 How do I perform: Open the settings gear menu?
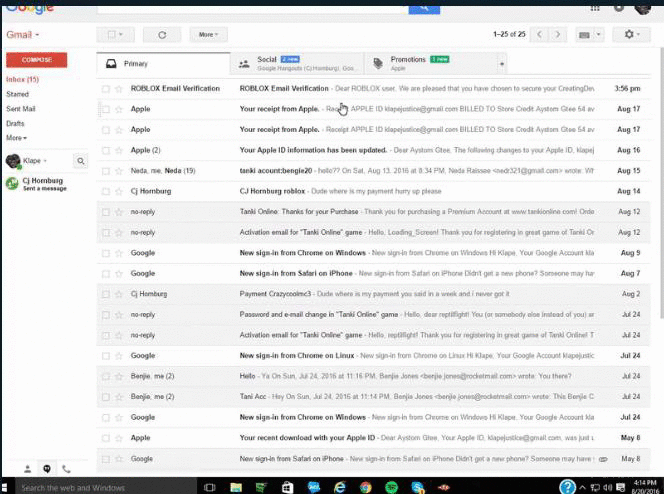(631, 34)
